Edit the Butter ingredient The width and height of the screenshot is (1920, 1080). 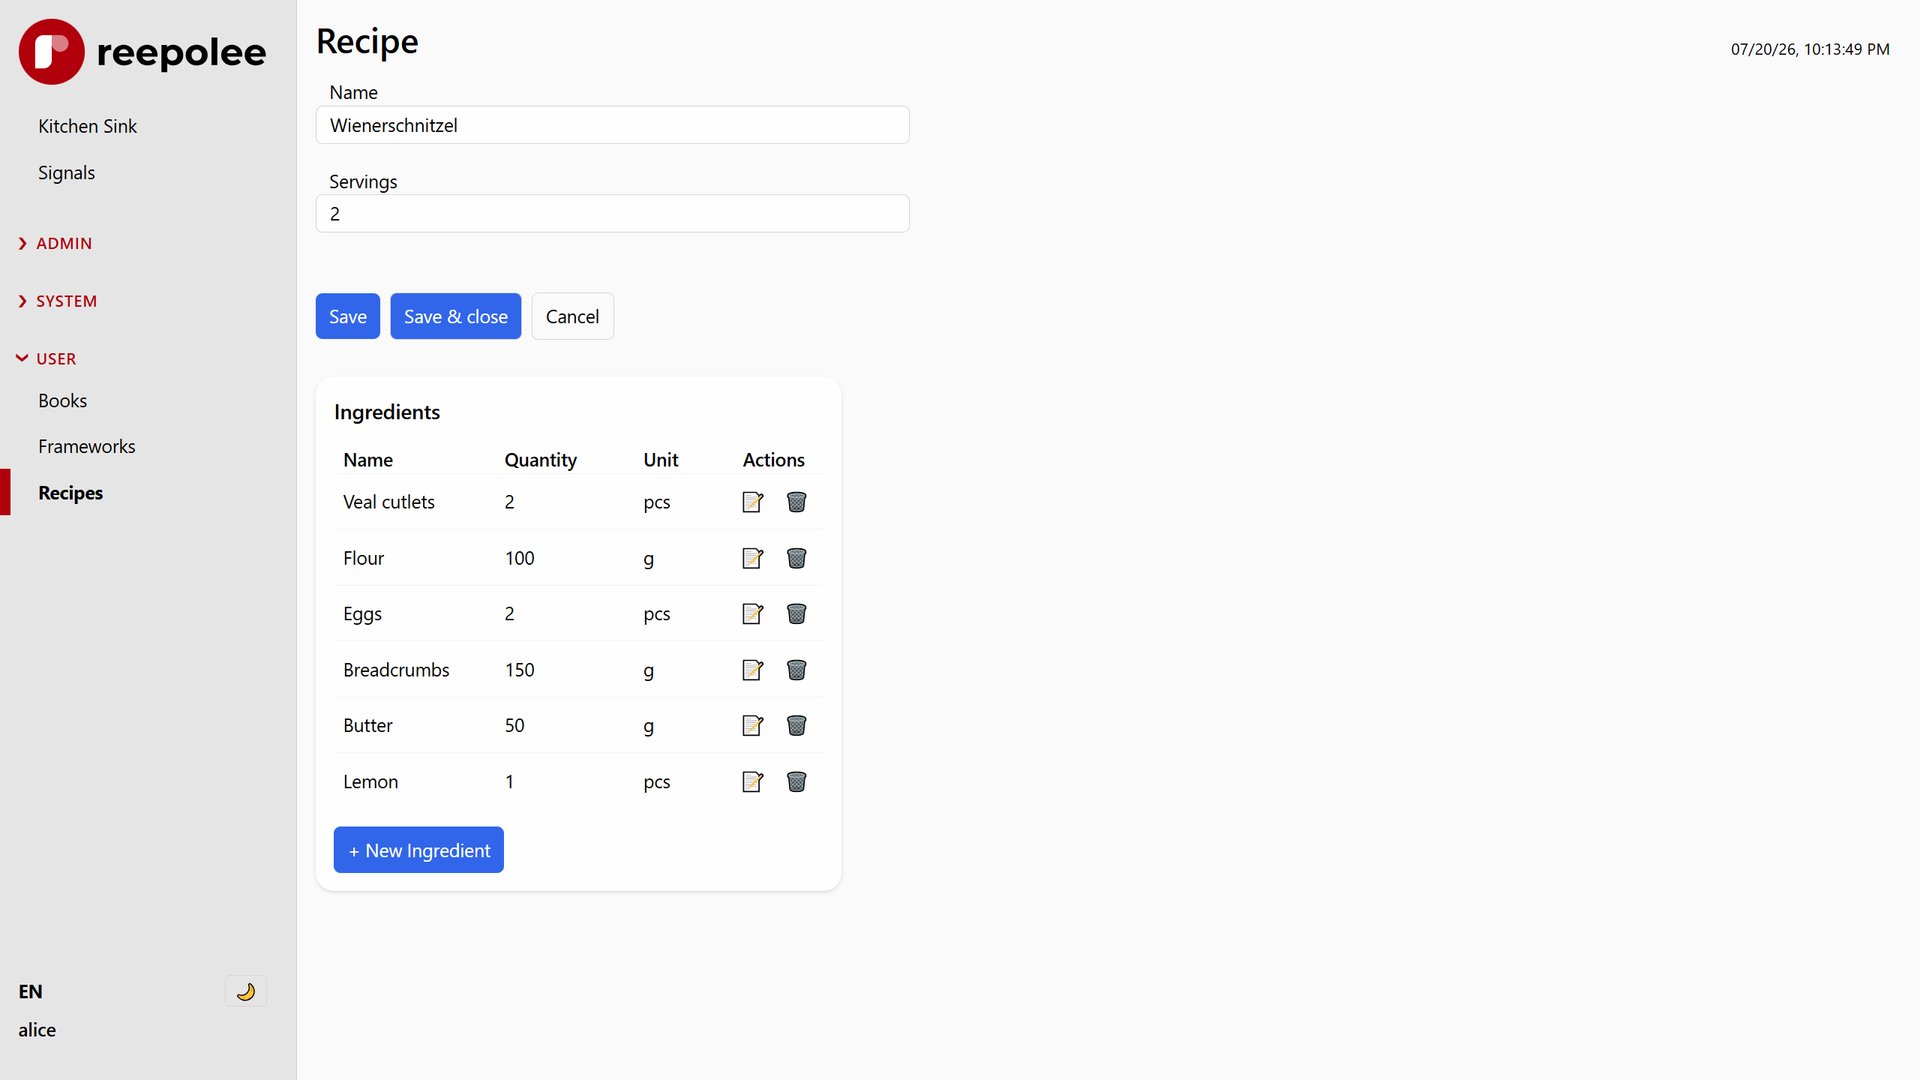(x=753, y=726)
